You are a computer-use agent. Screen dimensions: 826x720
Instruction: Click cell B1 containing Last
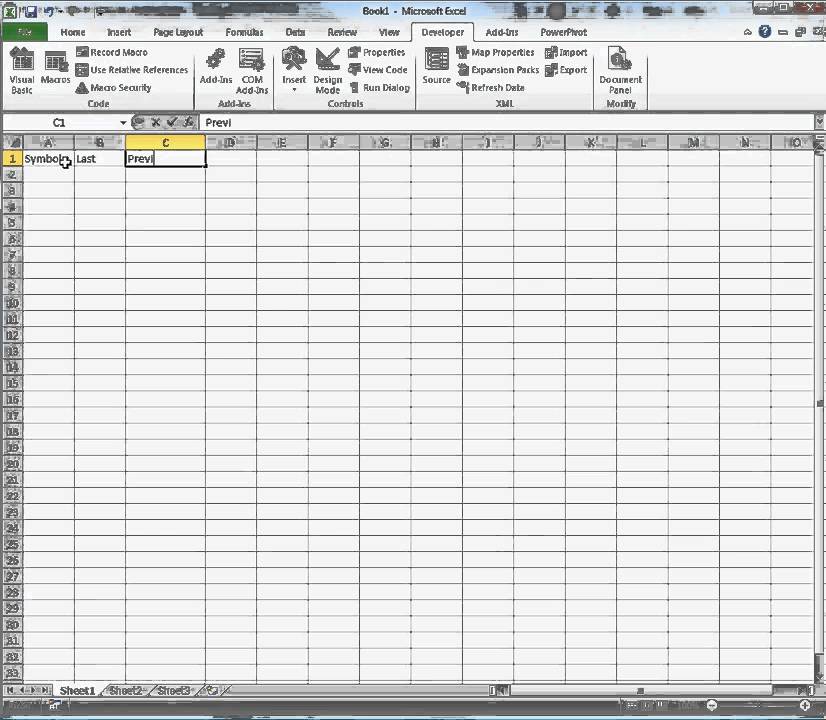(100, 159)
